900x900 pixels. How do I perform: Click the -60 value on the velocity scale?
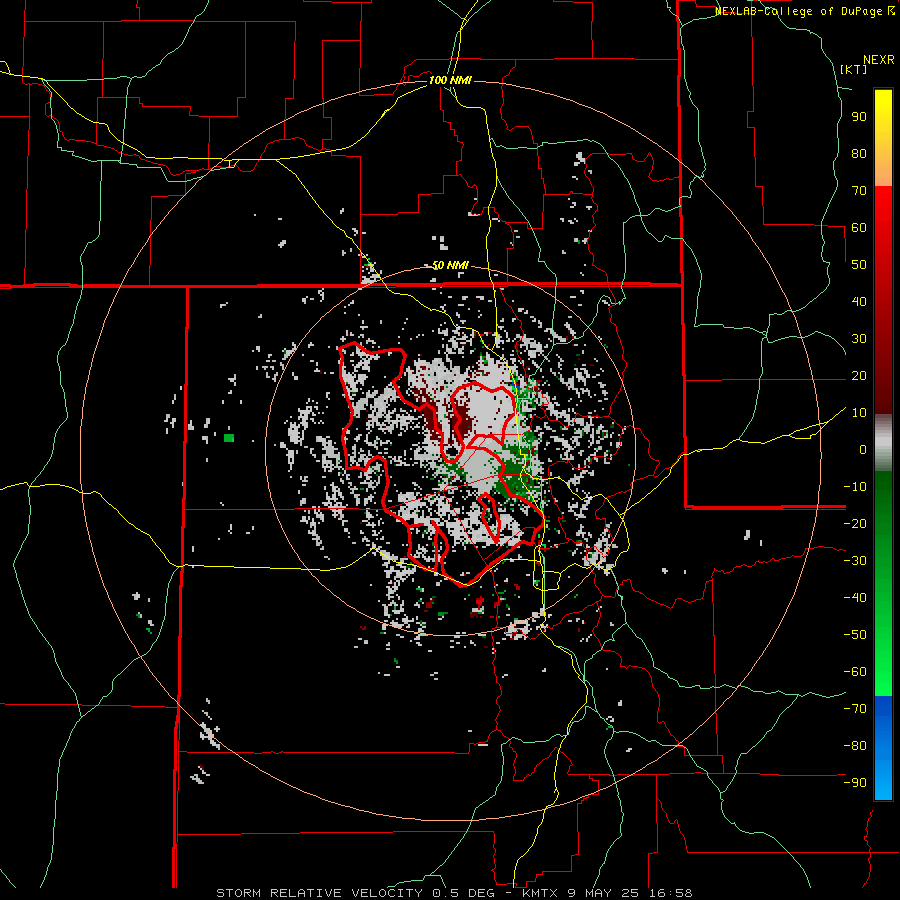click(x=855, y=672)
